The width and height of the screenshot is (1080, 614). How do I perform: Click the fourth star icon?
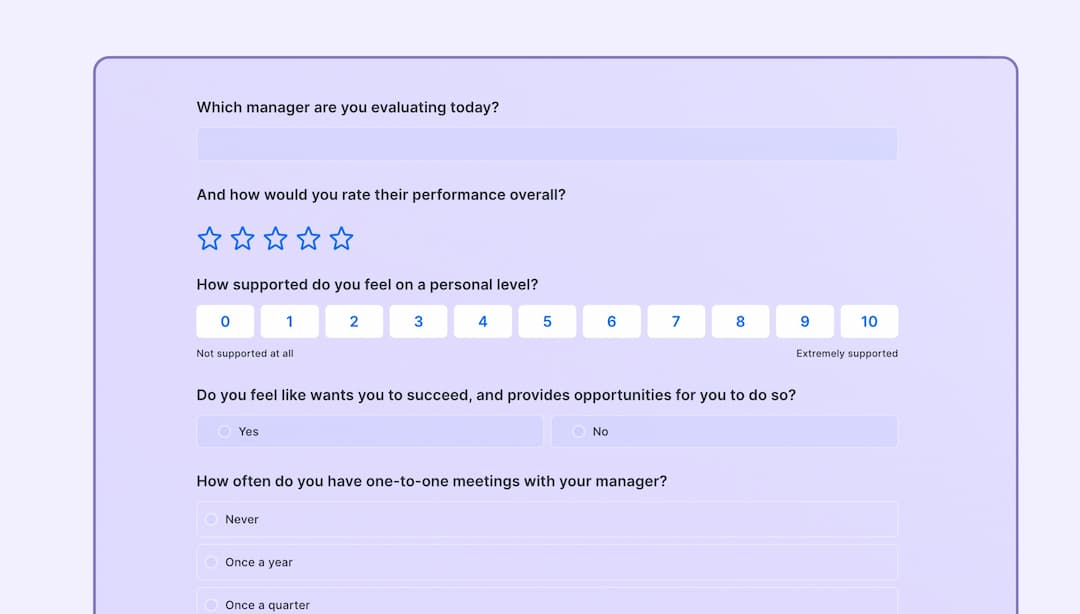[x=309, y=238]
